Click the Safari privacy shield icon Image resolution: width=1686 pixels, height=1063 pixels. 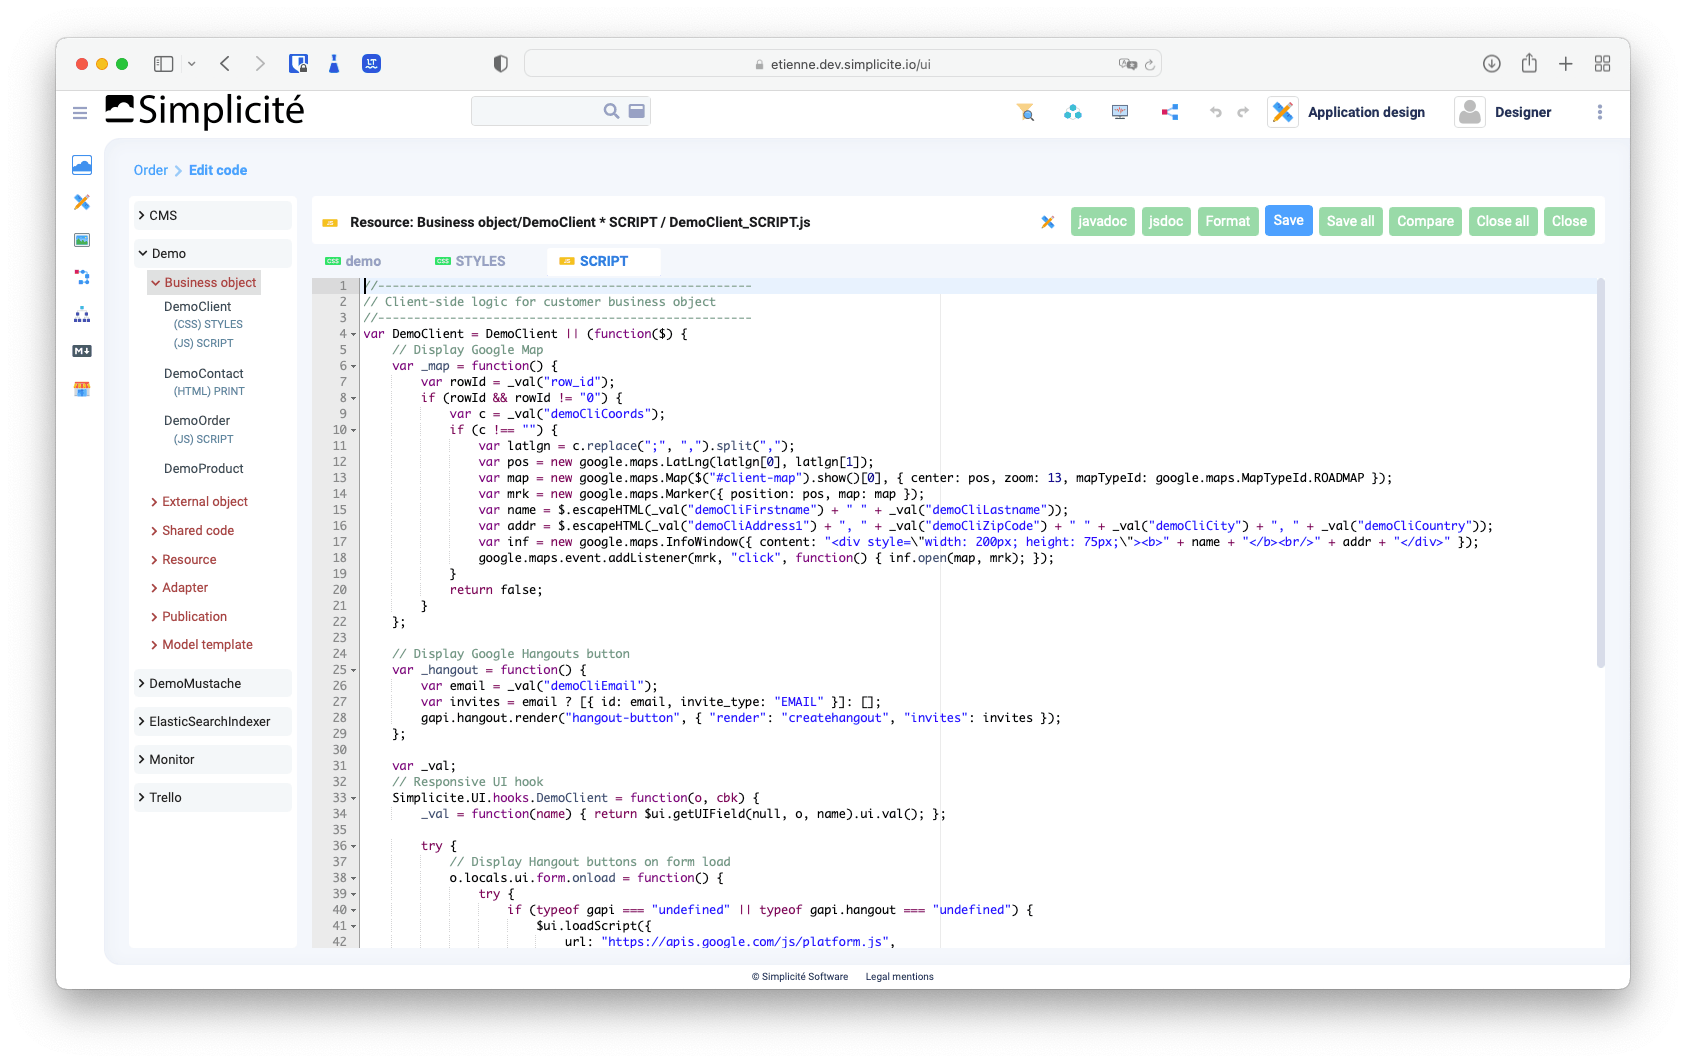coord(501,64)
